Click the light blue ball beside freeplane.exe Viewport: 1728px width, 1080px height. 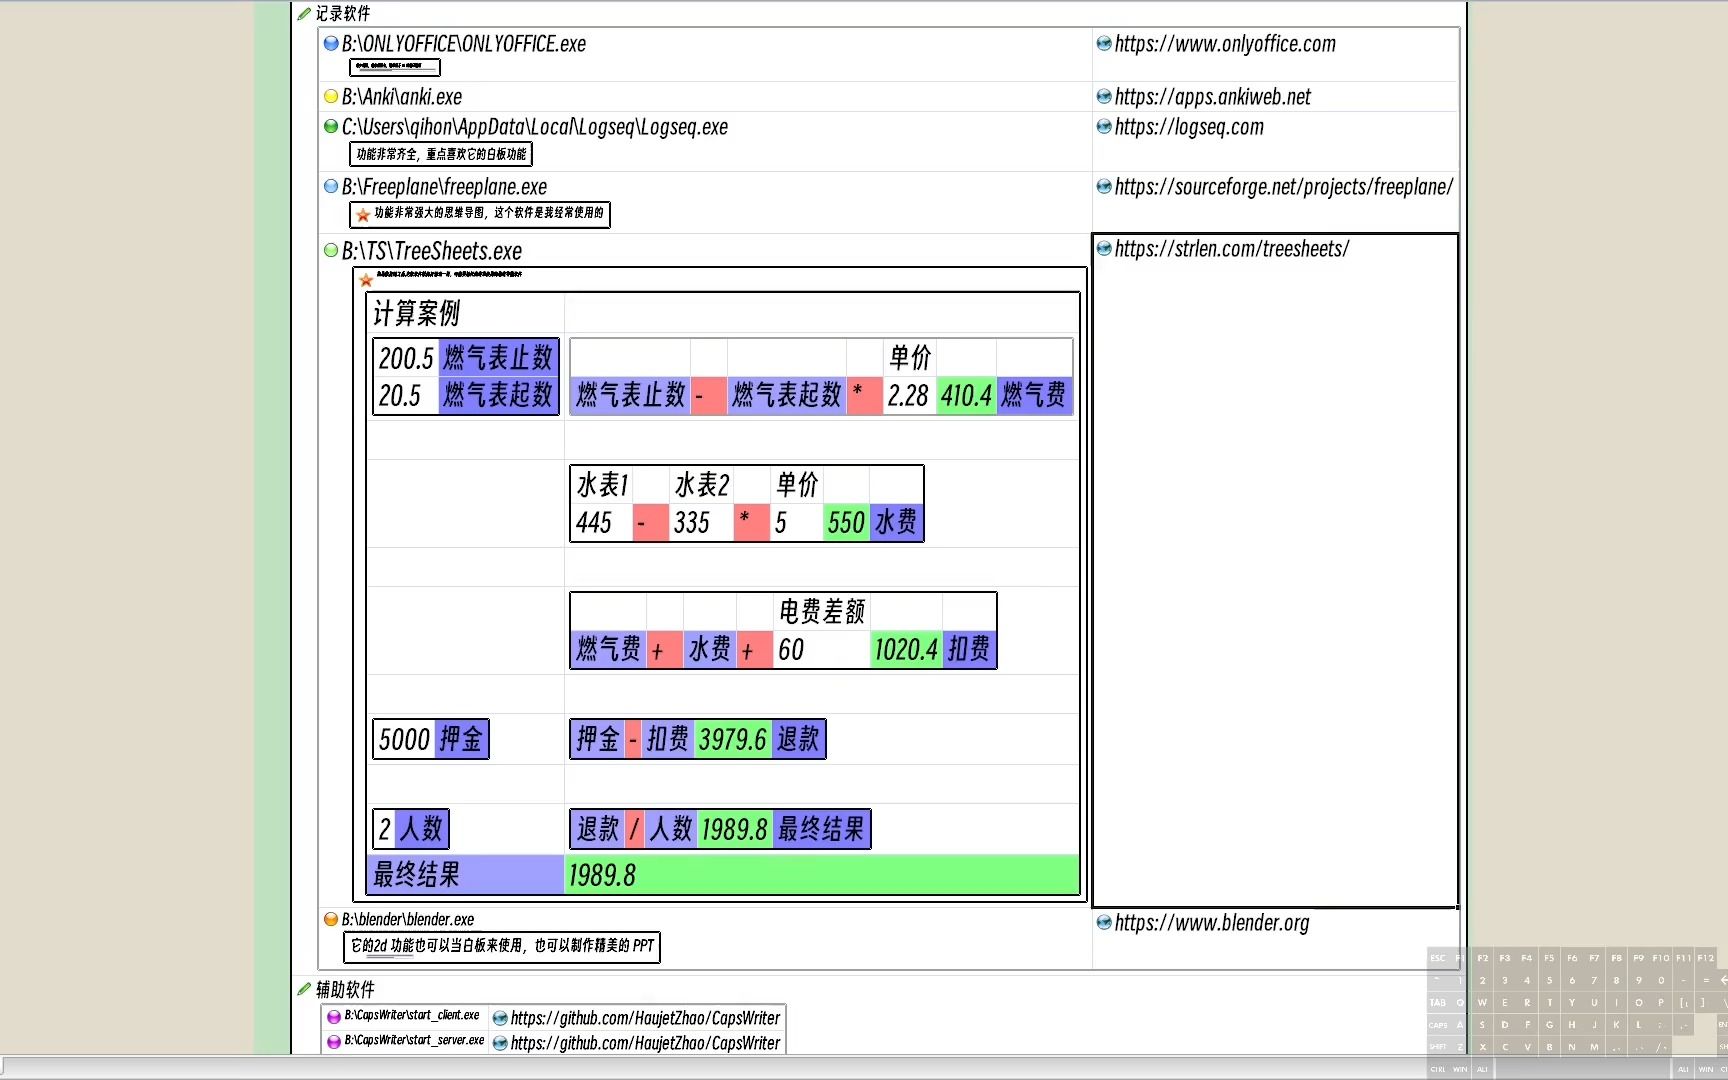click(x=331, y=186)
